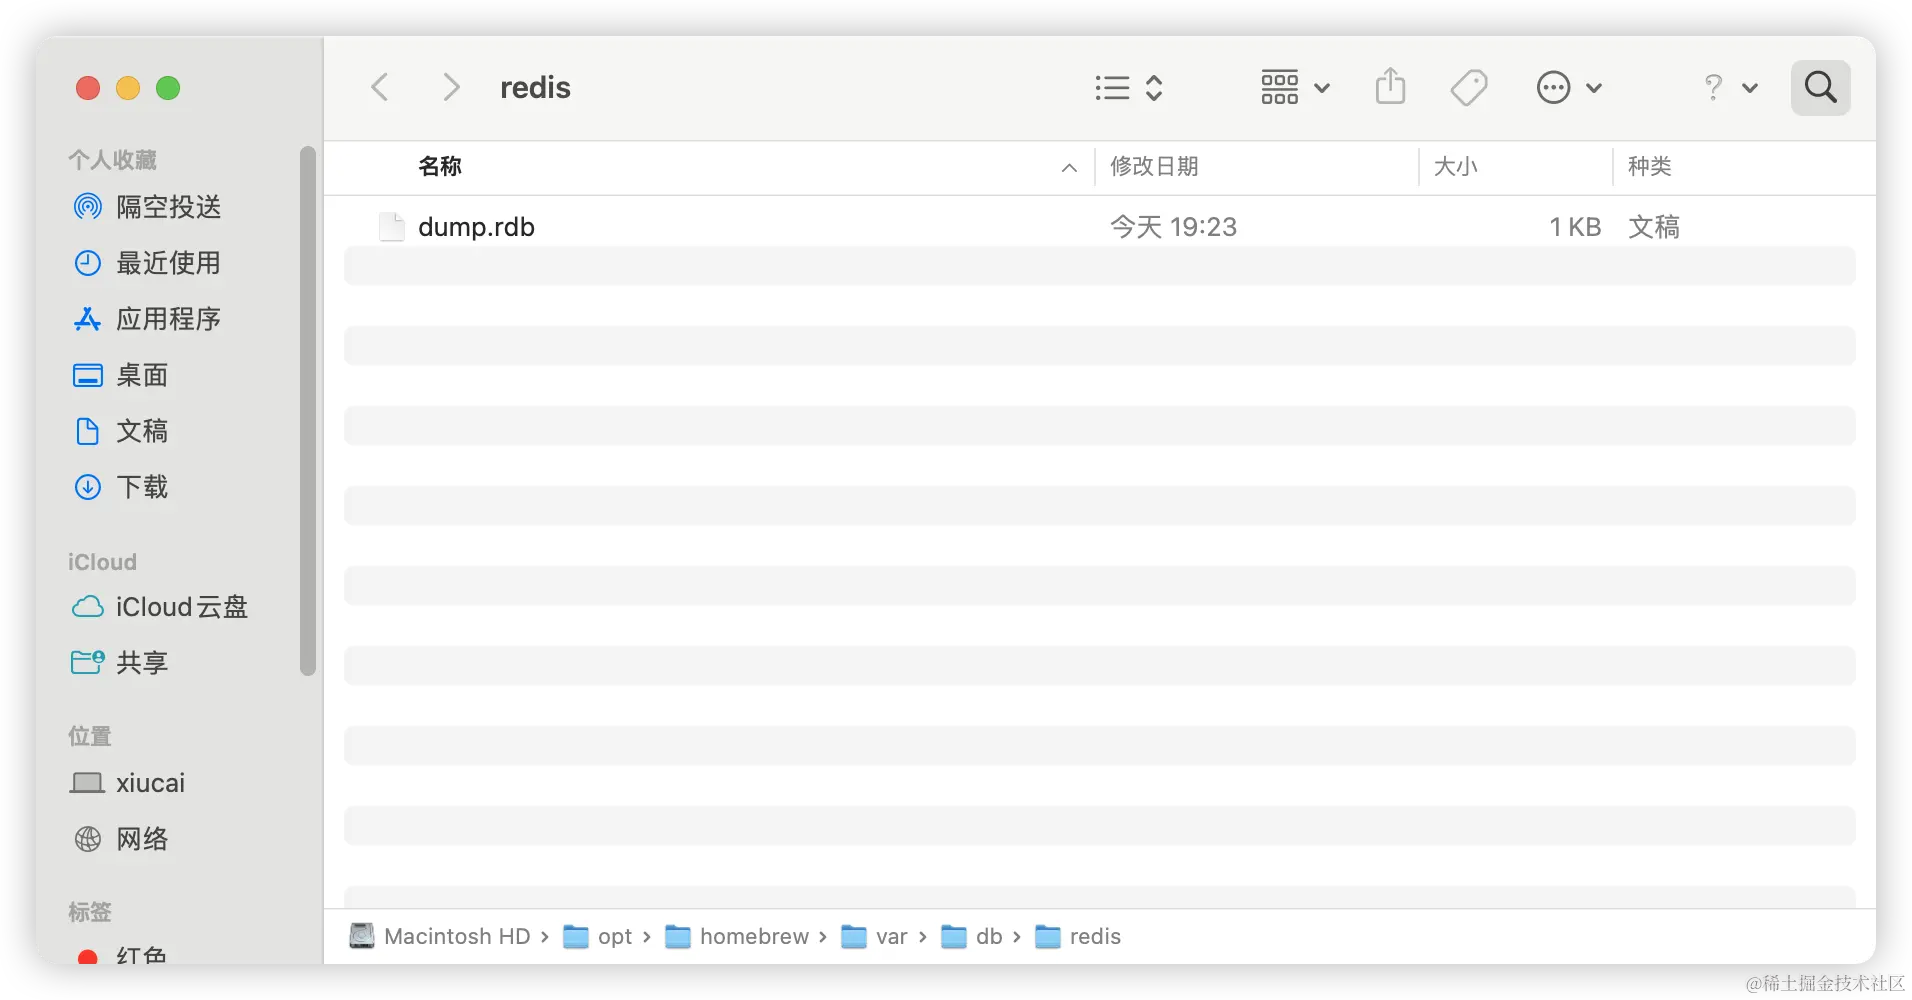Go forward with the right chevron

pyautogui.click(x=451, y=88)
